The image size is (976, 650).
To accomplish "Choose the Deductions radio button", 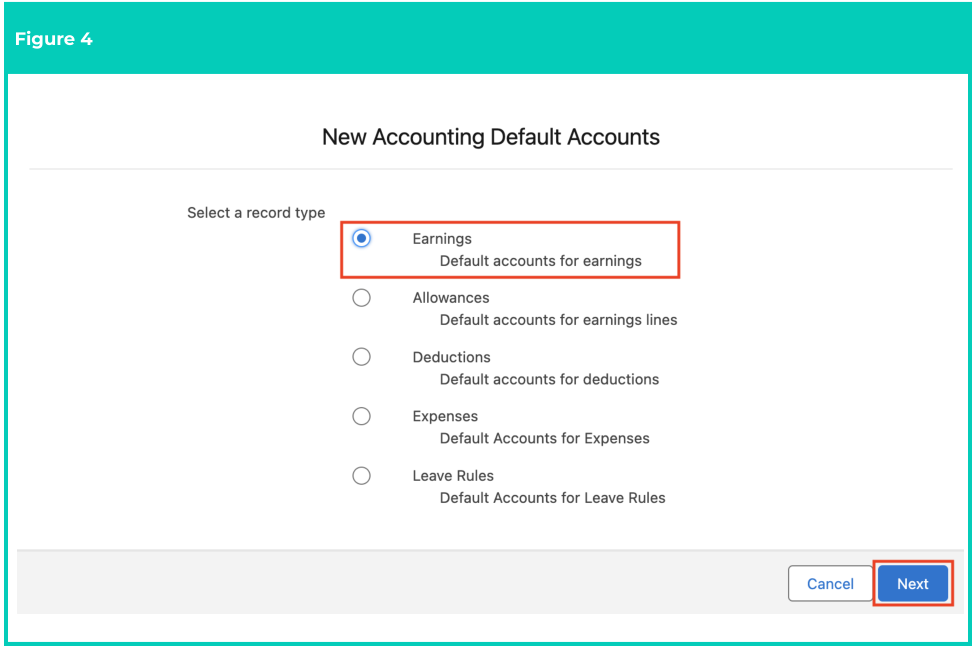I will tap(361, 357).
